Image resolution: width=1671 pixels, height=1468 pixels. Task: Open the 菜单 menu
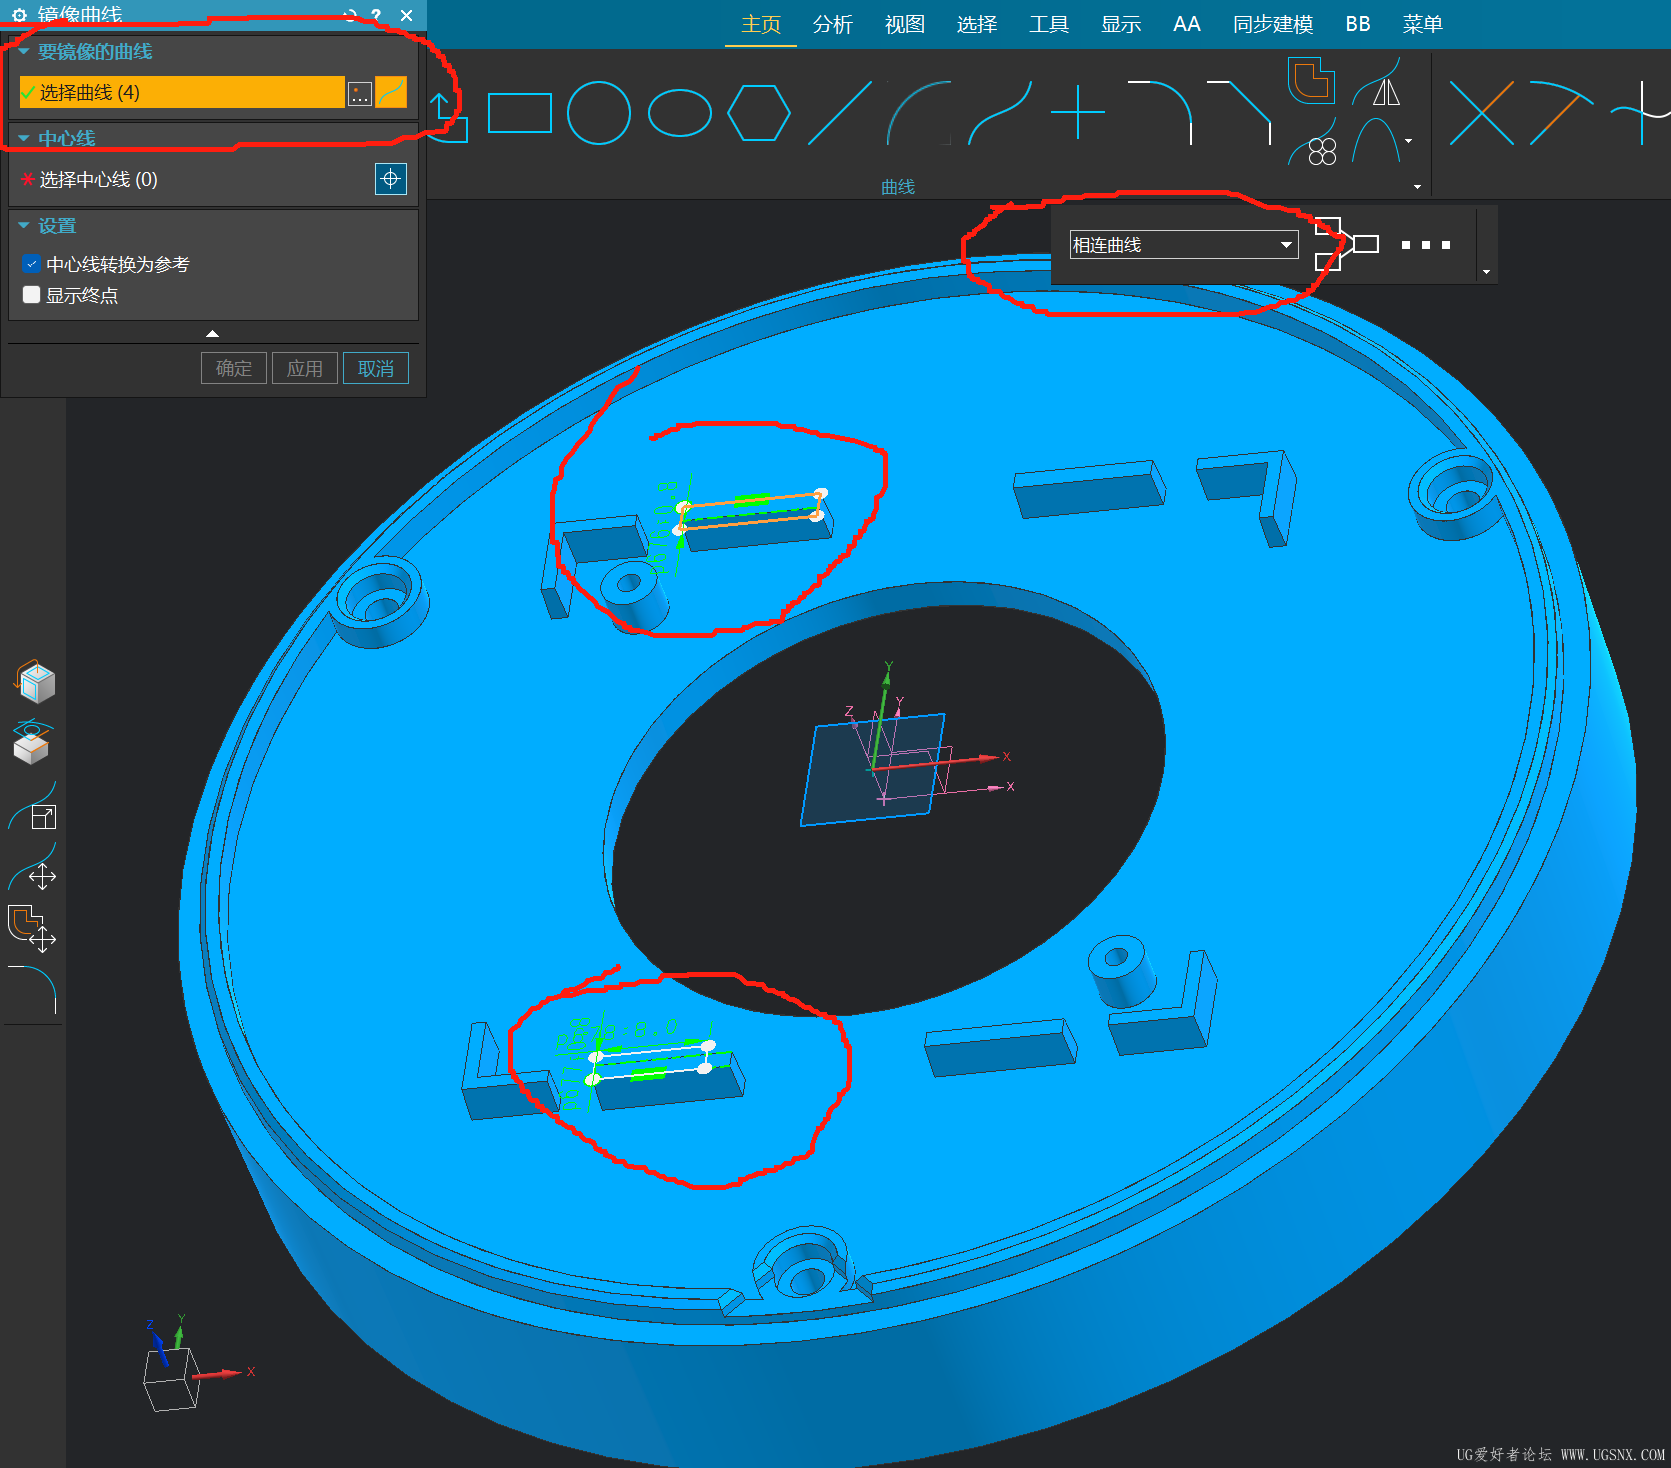click(1422, 24)
